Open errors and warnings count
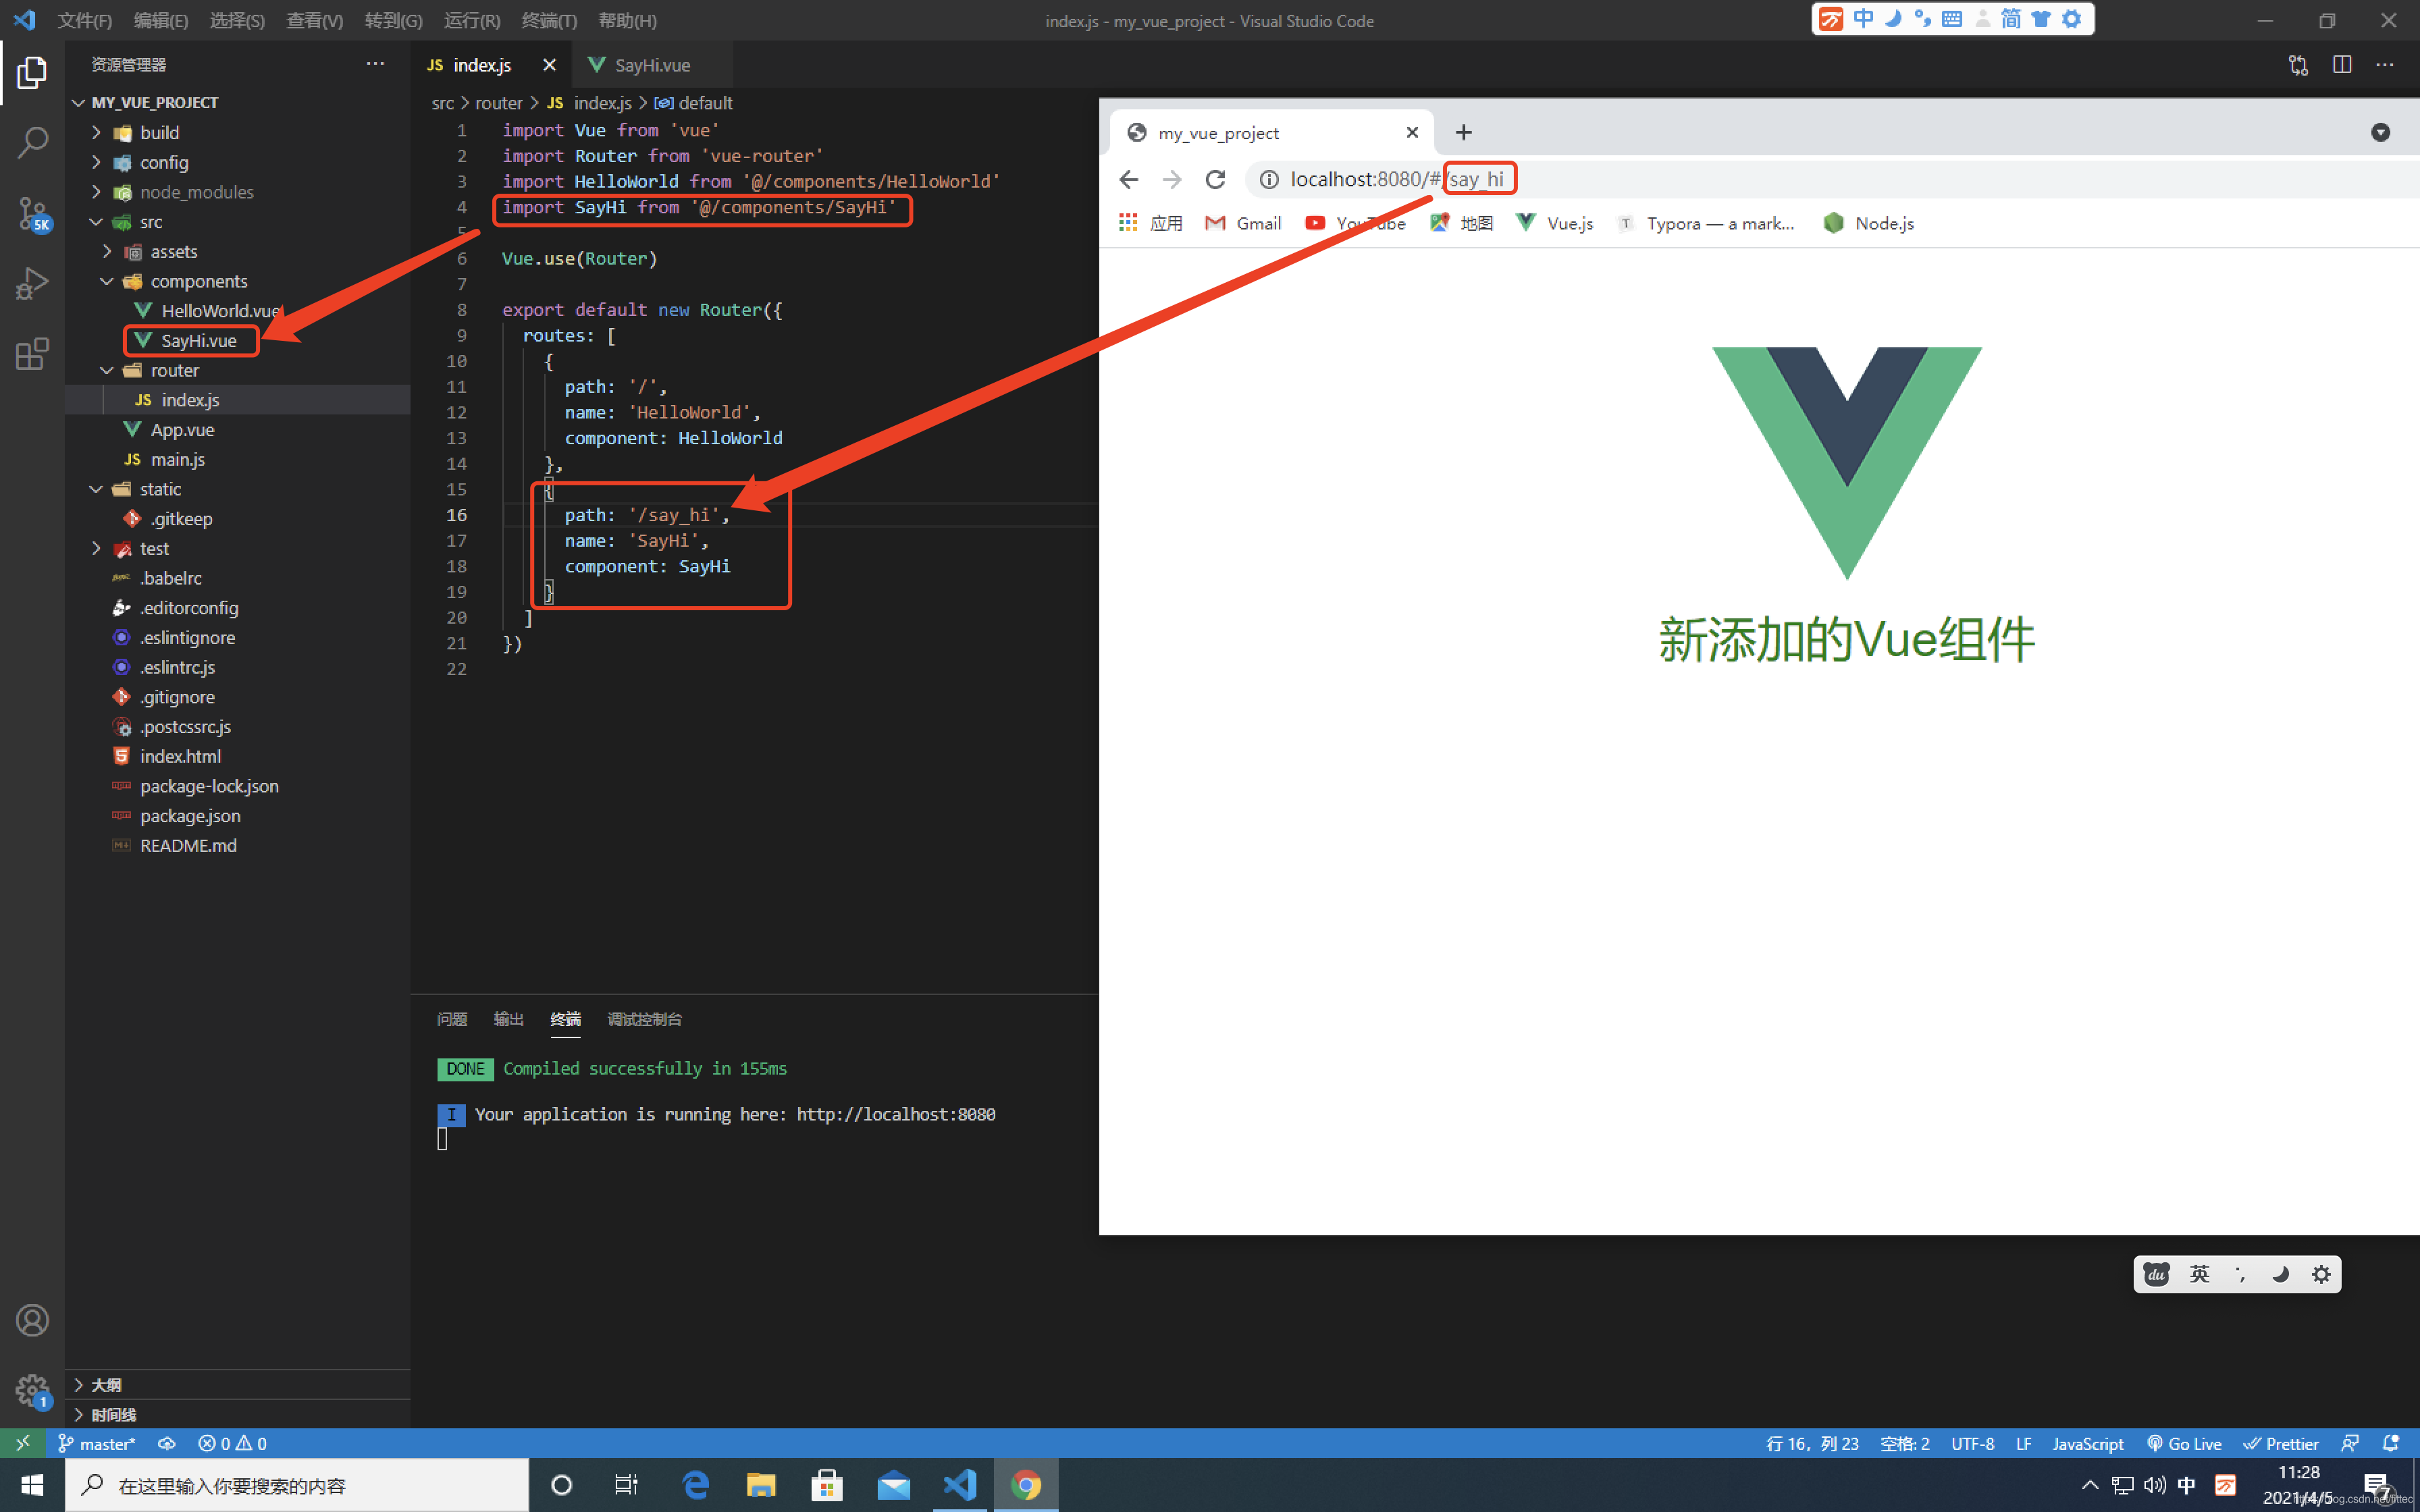 [232, 1443]
